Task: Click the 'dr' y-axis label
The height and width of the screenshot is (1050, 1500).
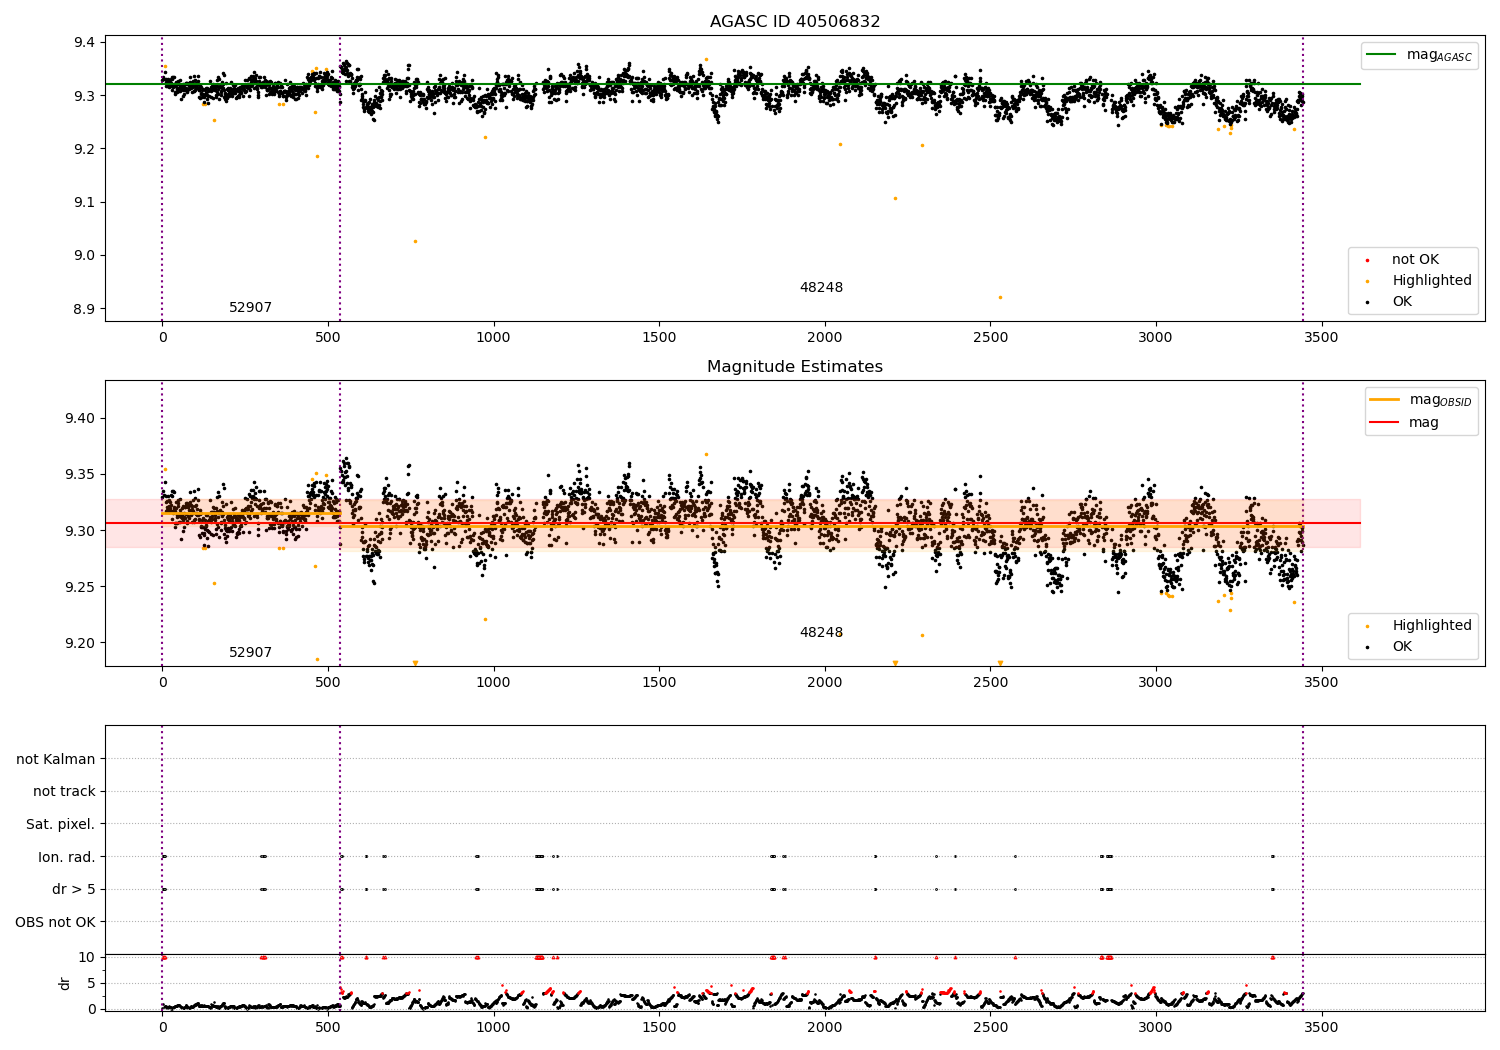Action: (65, 983)
